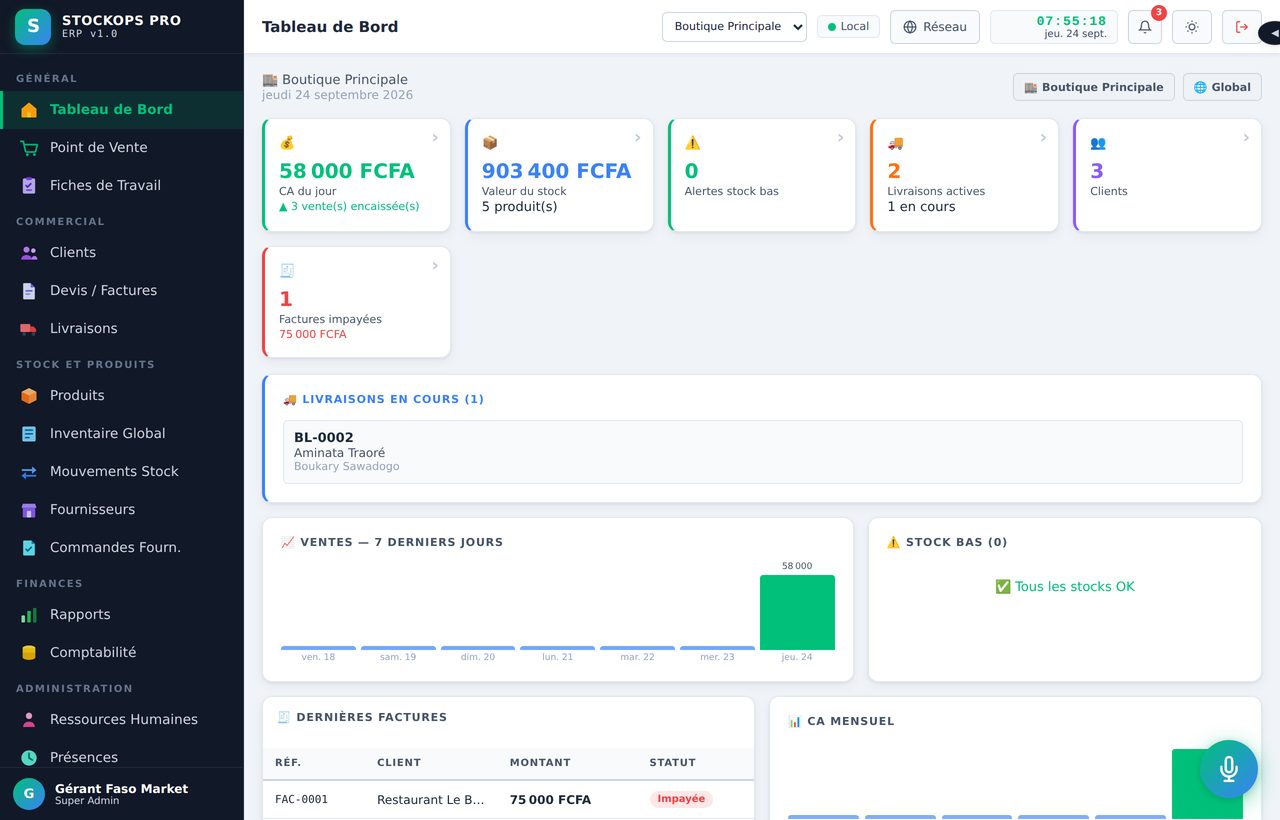Image resolution: width=1280 pixels, height=820 pixels.
Task: Click the Livraisons truck icon in sidebar
Action: coord(29,329)
